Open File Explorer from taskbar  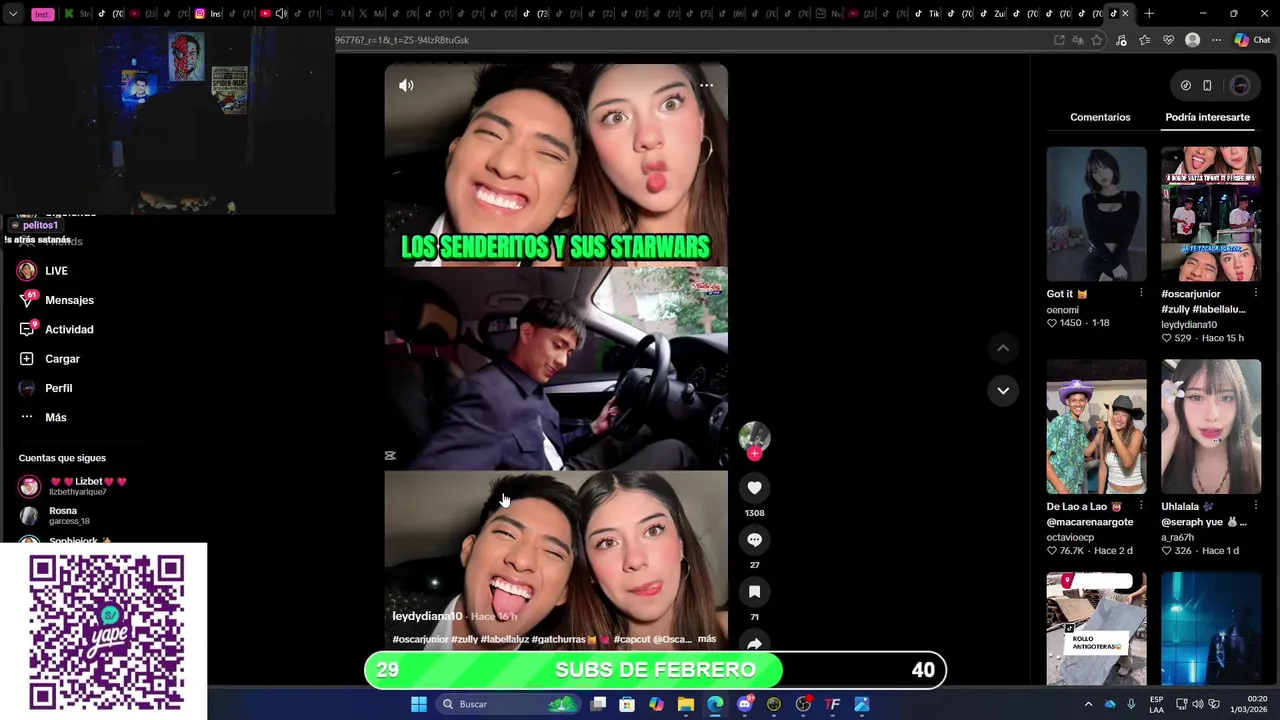pos(685,704)
